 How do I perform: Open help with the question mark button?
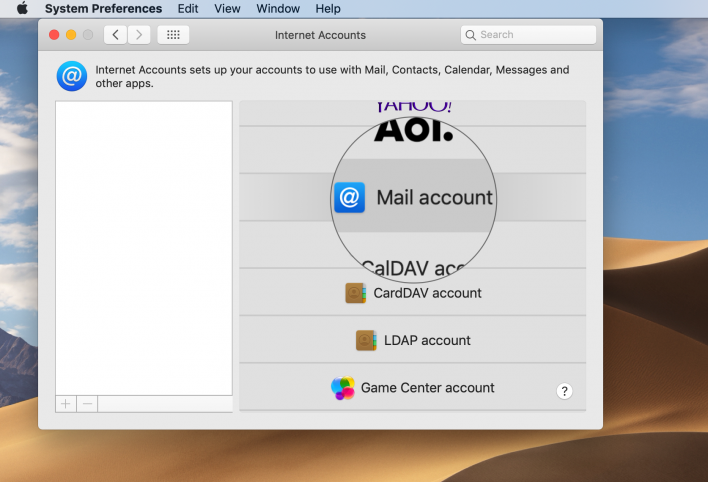(x=564, y=391)
